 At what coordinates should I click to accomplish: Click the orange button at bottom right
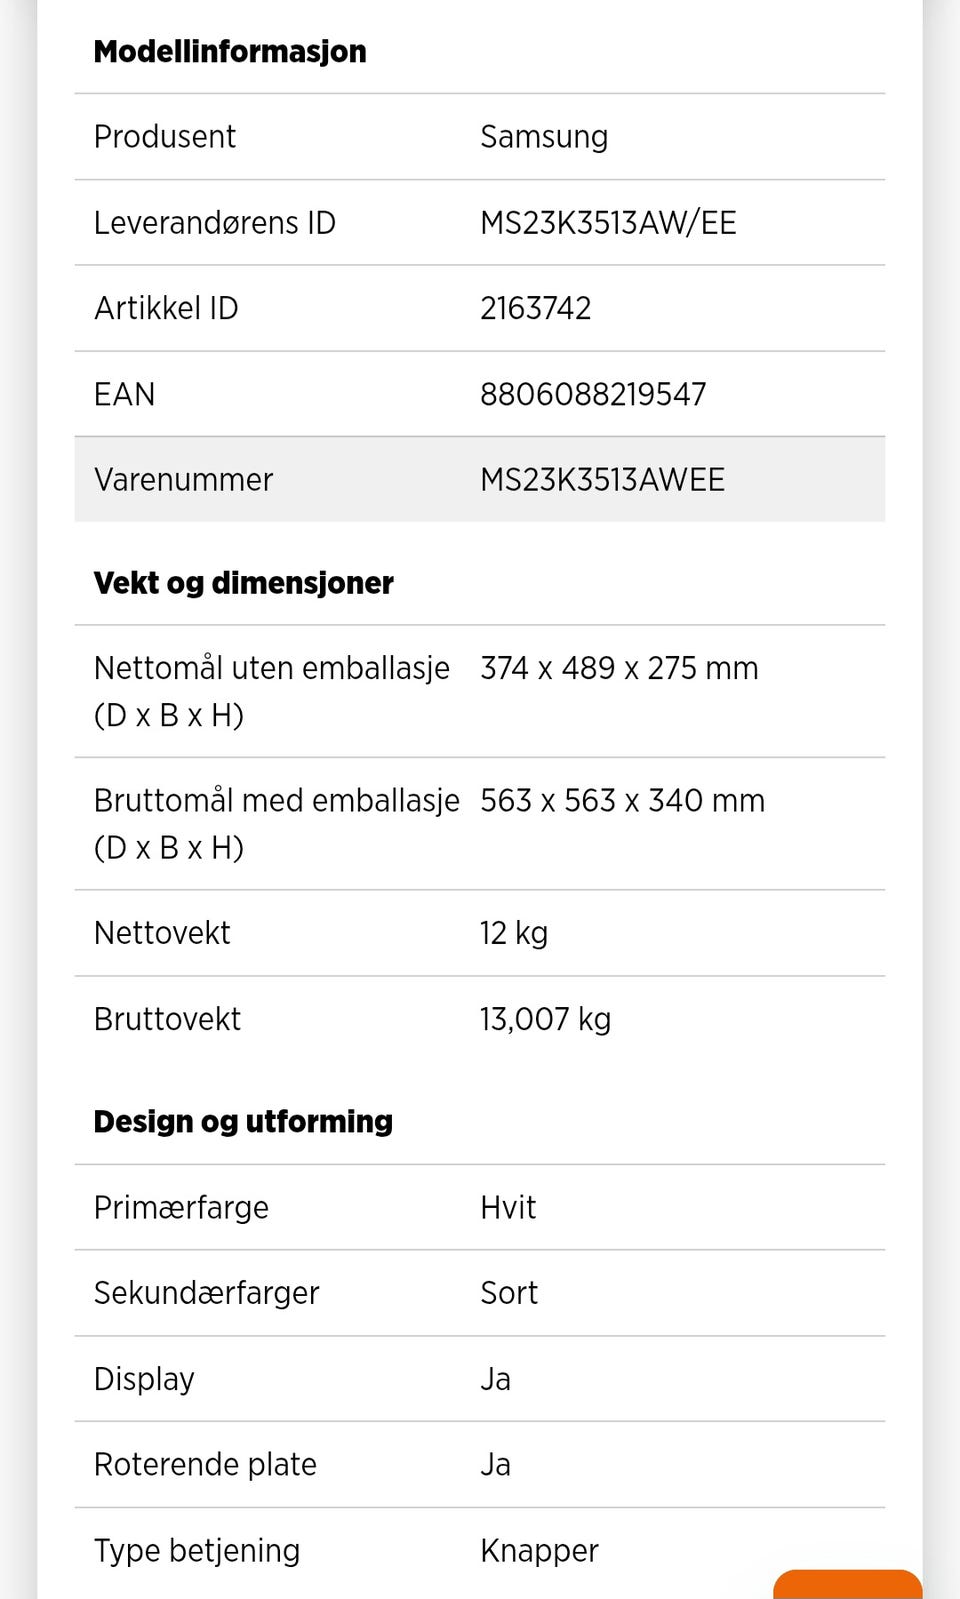coord(847,1584)
